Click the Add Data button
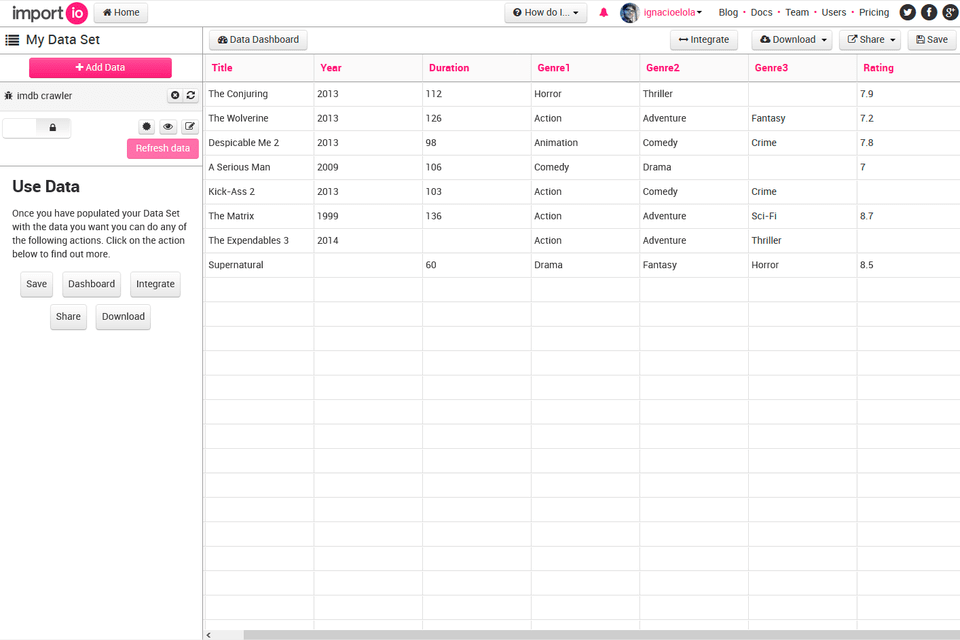960x640 pixels. pos(100,68)
